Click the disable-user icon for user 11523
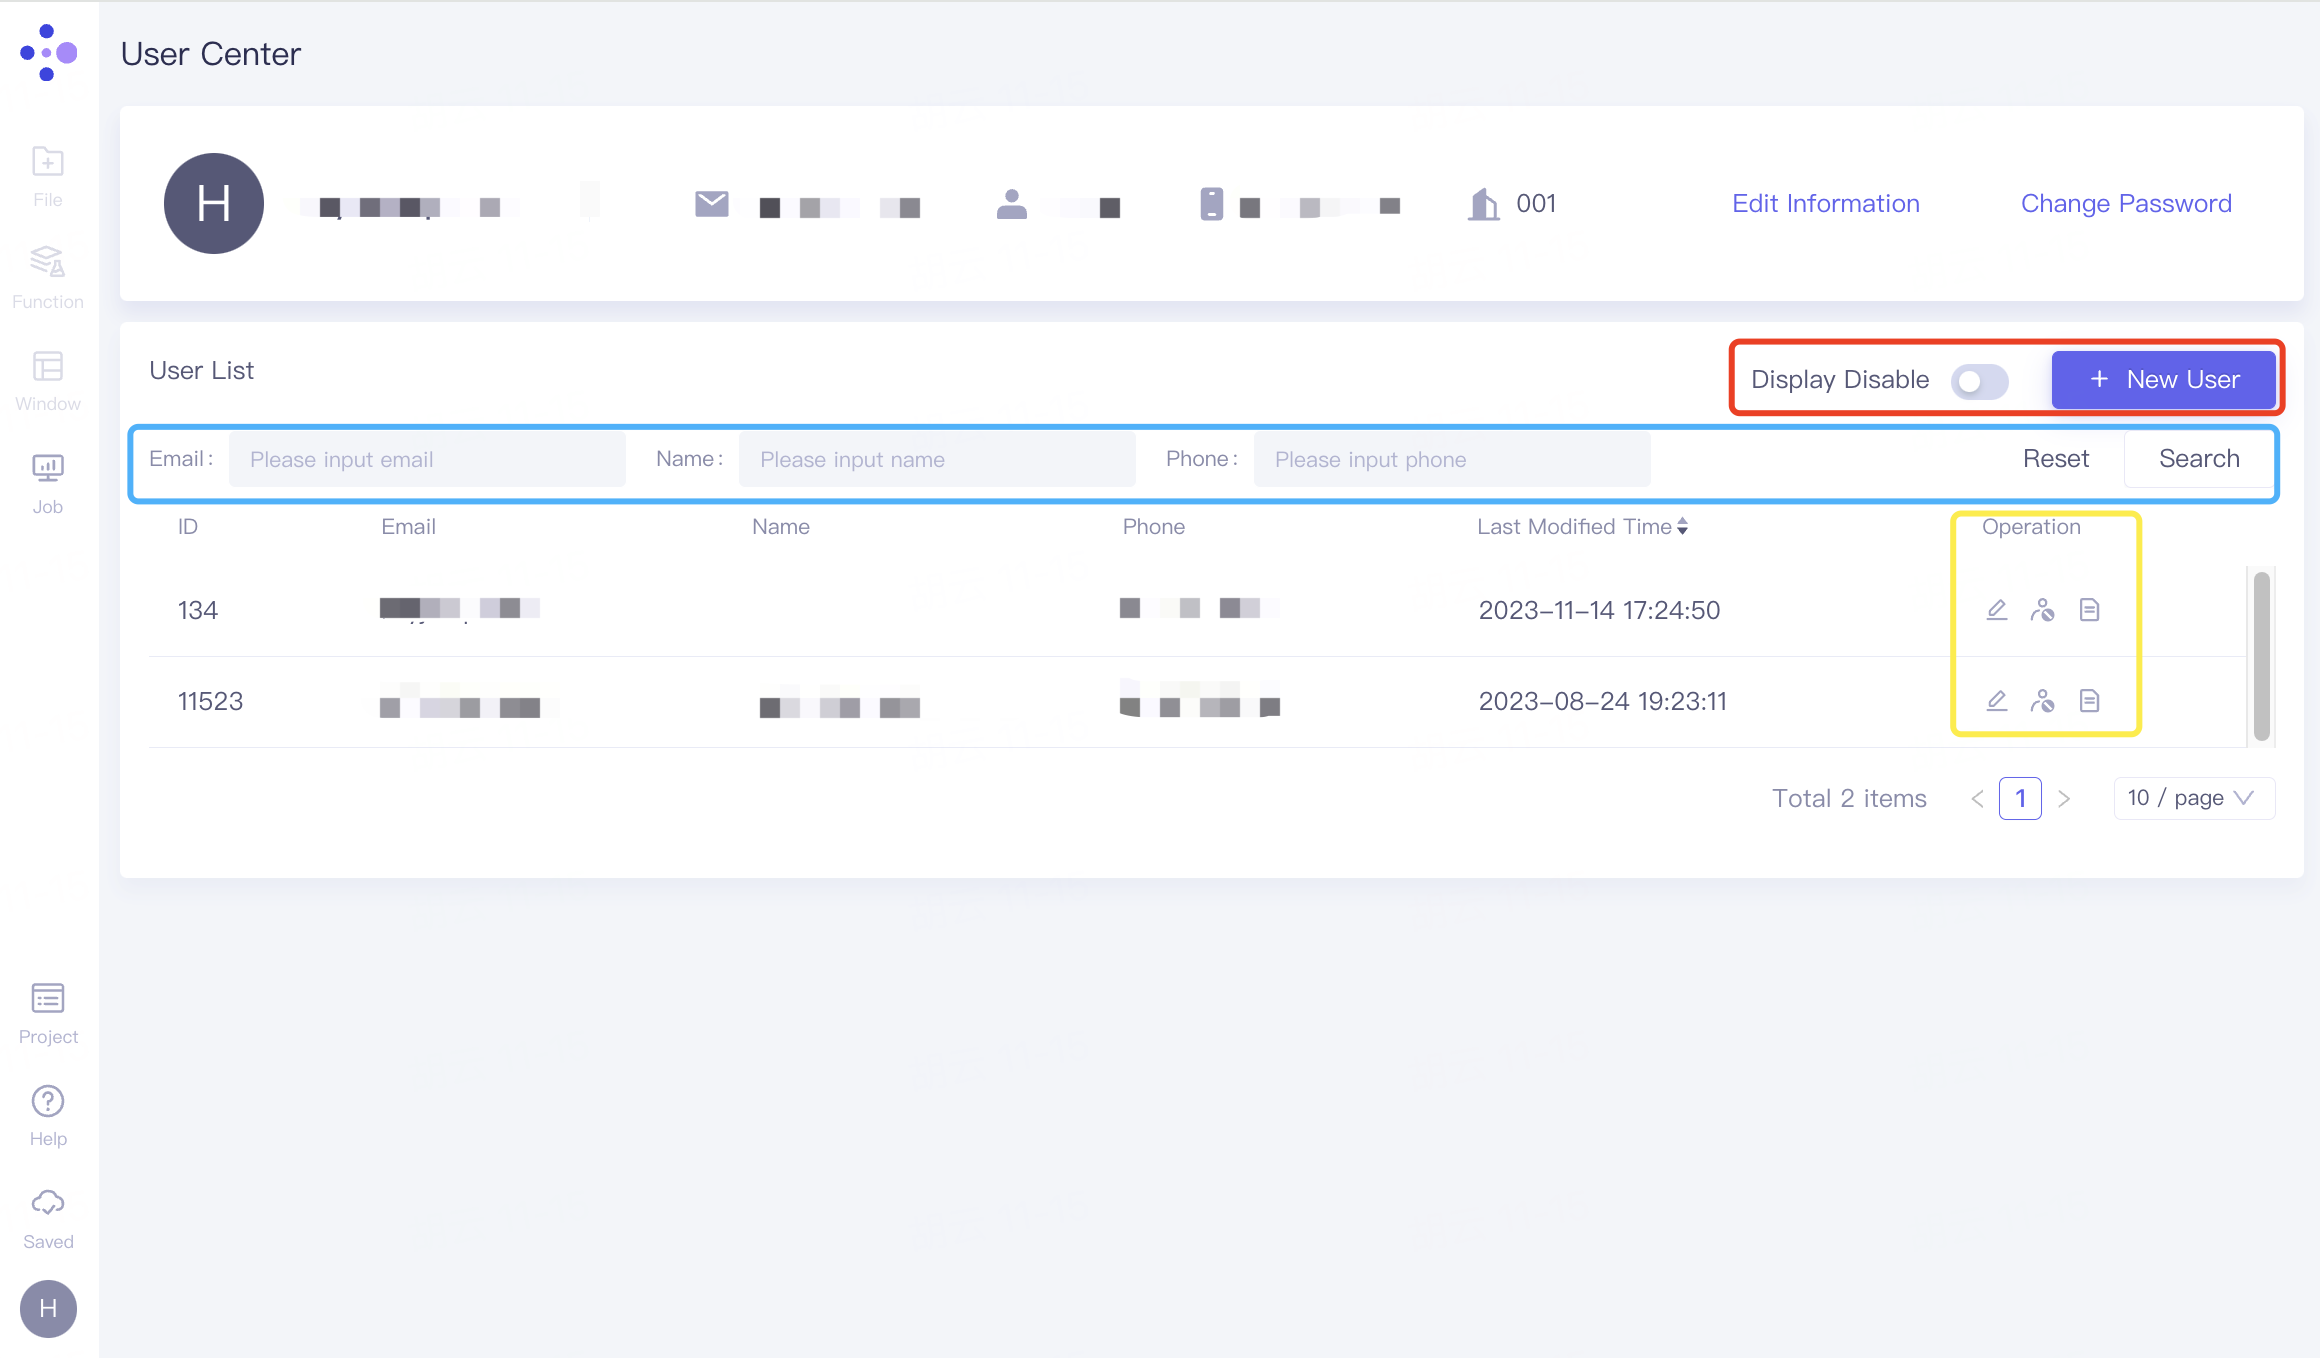 click(2042, 701)
